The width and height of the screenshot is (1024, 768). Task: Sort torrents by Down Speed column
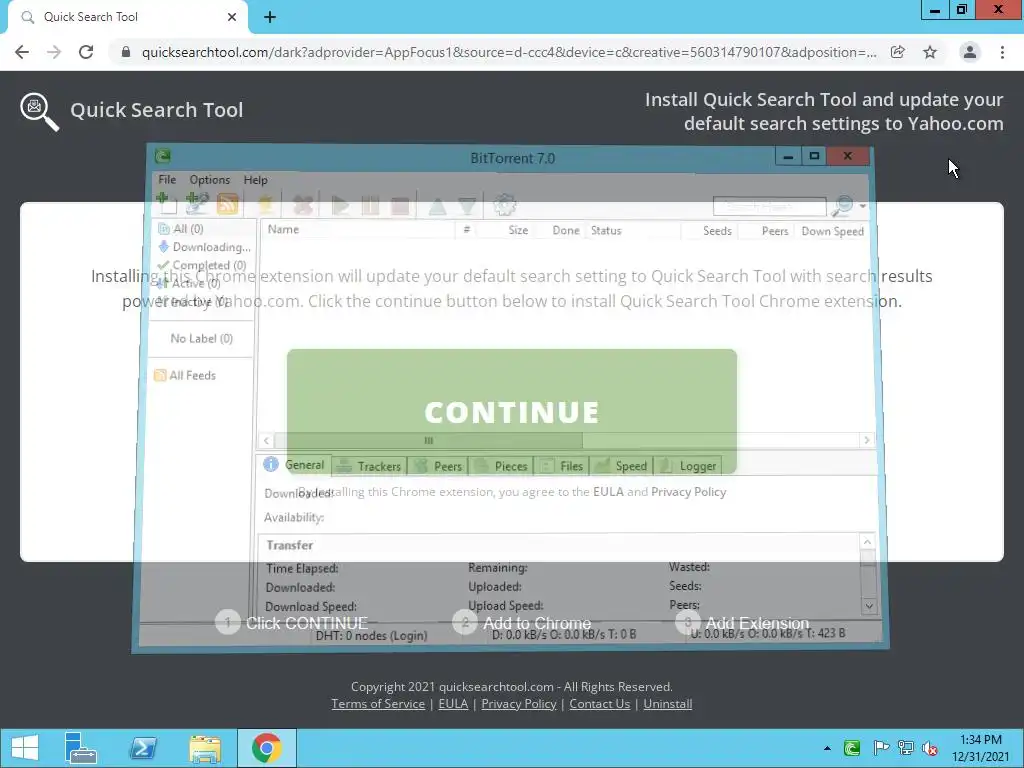click(x=832, y=231)
